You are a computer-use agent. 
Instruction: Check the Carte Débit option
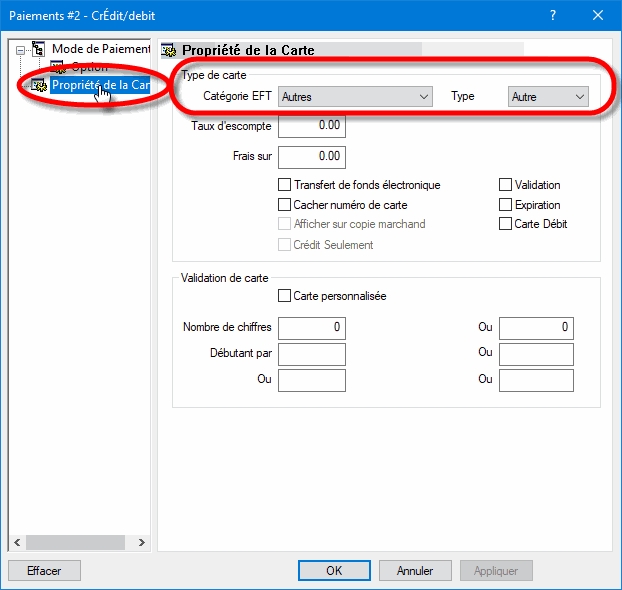[505, 224]
